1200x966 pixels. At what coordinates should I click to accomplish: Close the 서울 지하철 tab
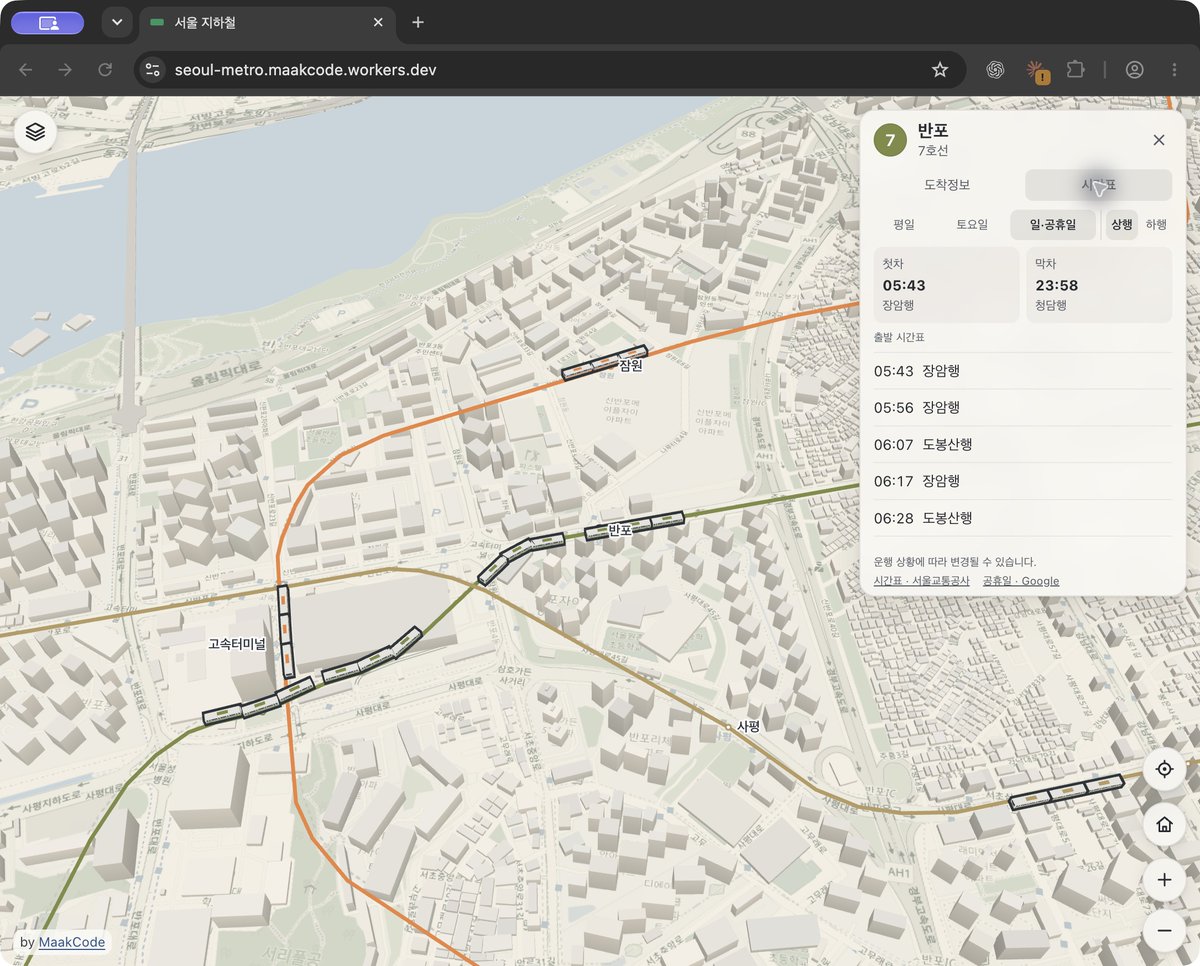tap(378, 22)
